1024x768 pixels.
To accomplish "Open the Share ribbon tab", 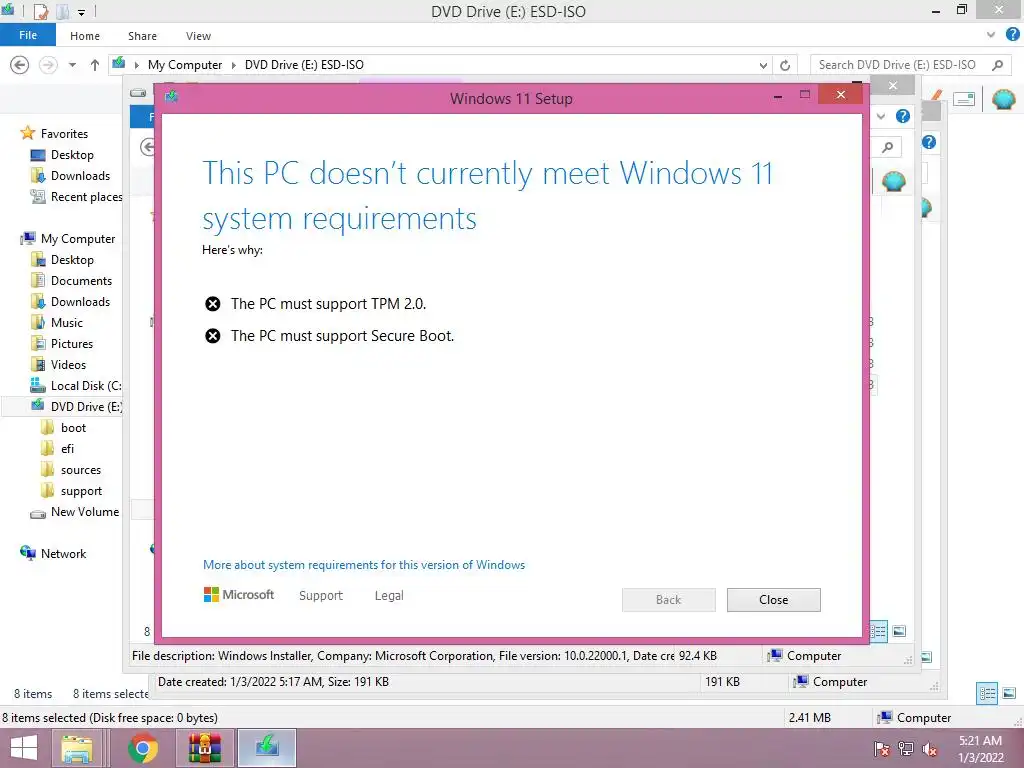I will tap(142, 36).
